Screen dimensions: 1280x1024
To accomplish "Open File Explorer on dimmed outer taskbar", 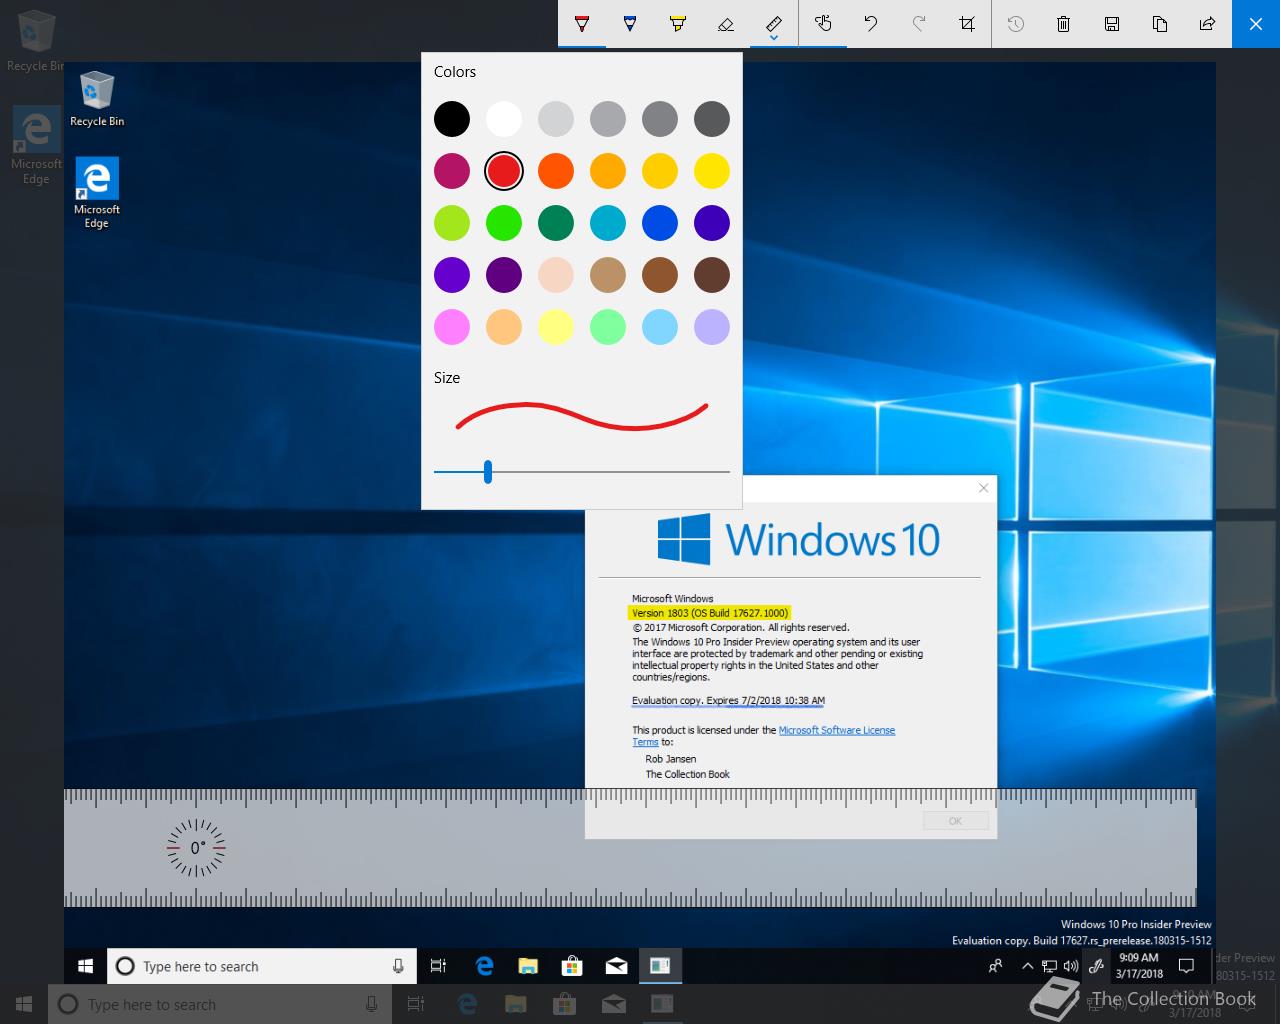I will (x=515, y=1004).
